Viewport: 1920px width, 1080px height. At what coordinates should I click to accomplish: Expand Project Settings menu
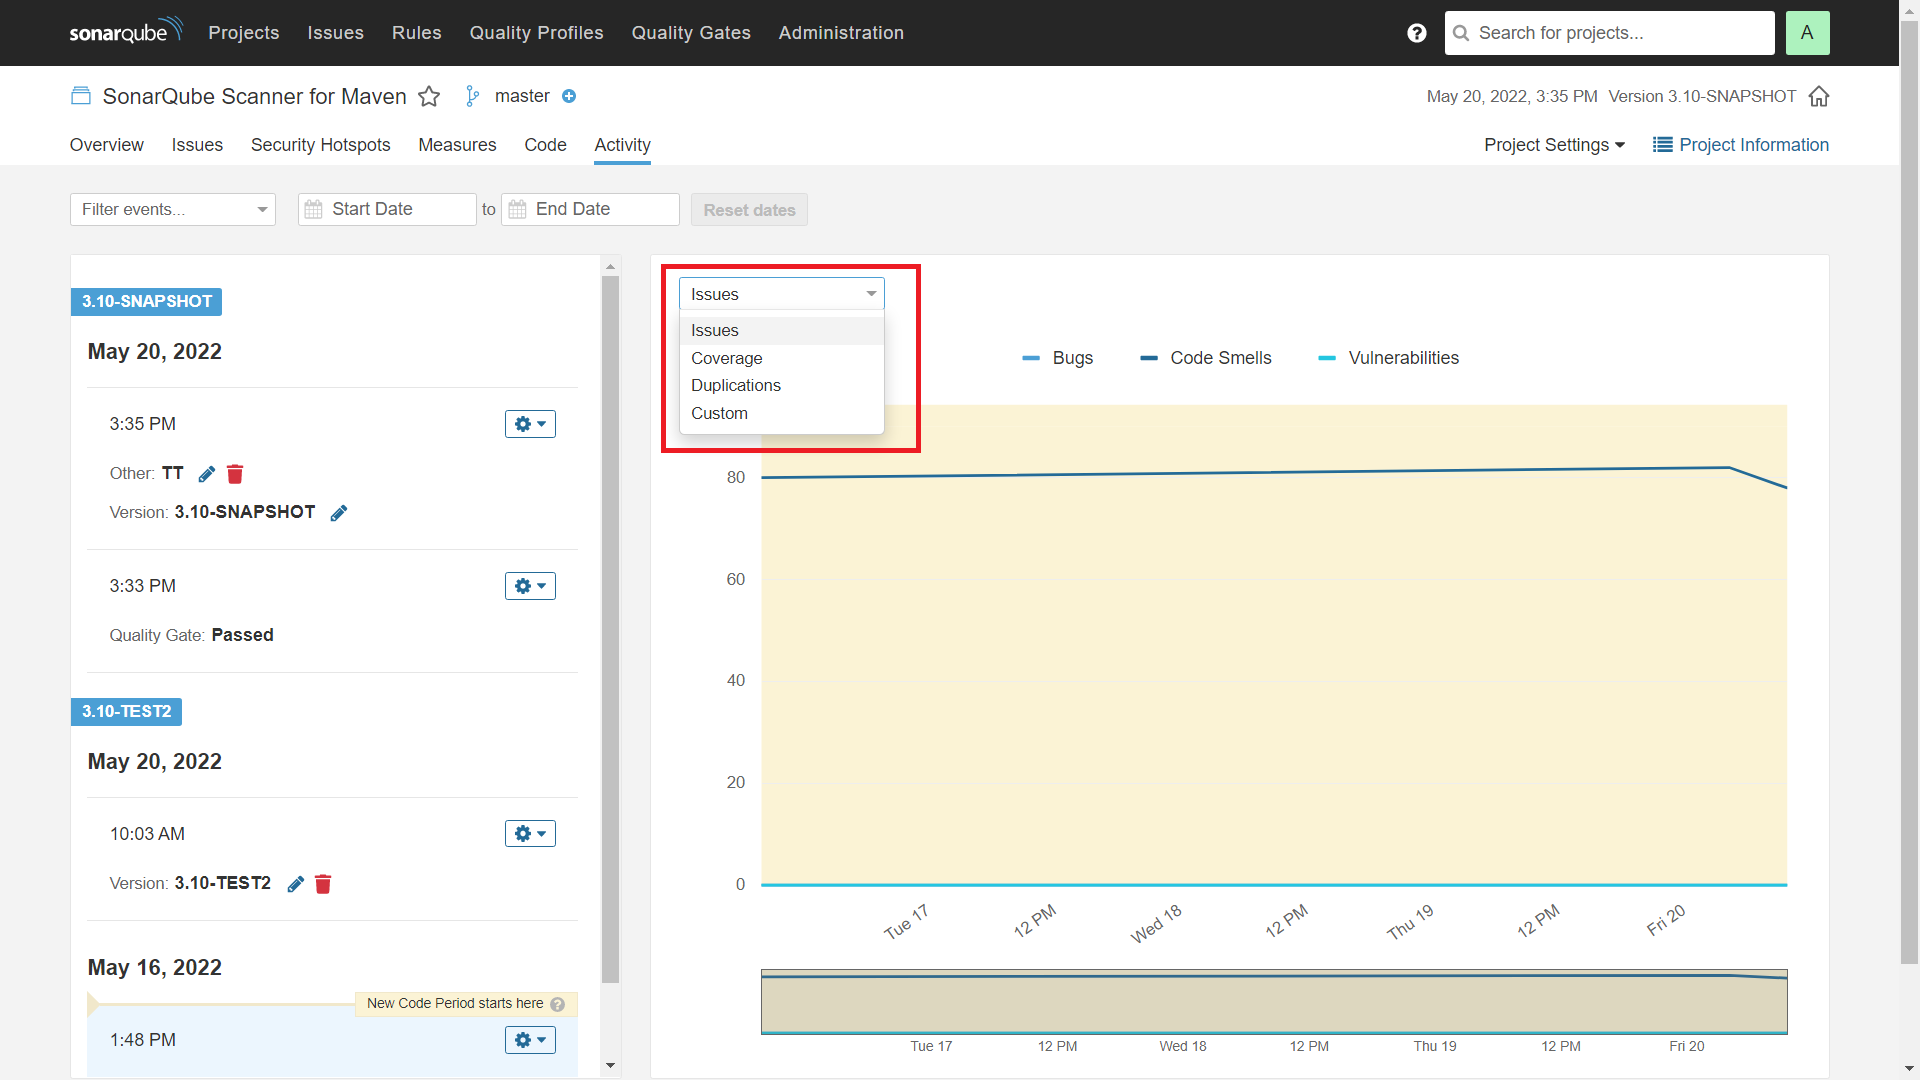pyautogui.click(x=1554, y=145)
